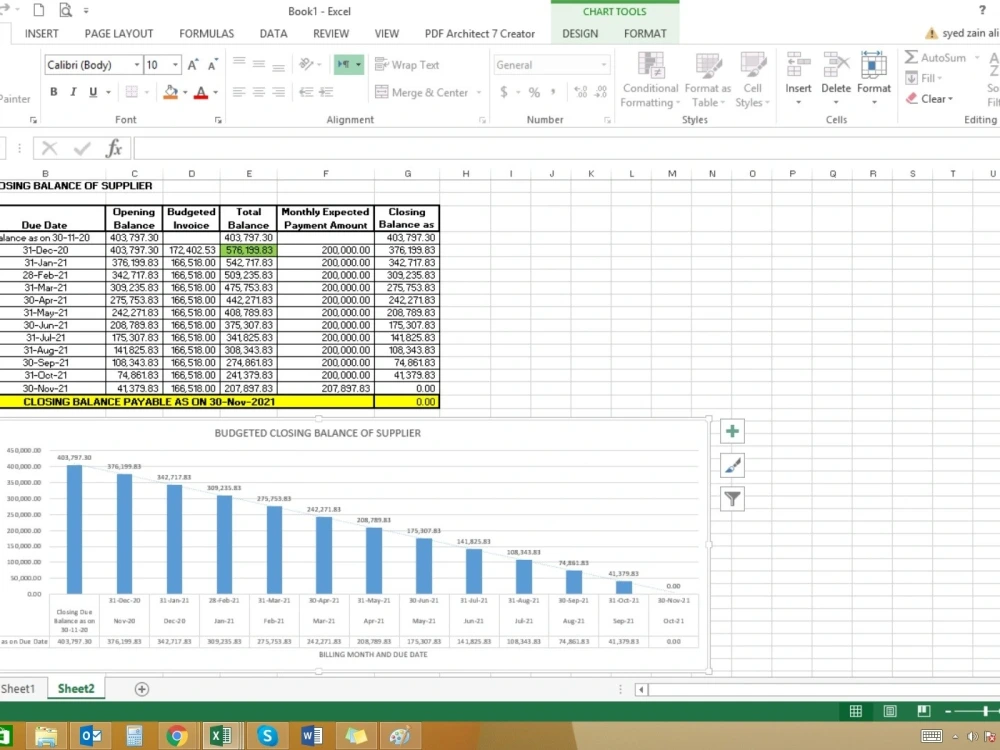Open Conditional Formatting options
This screenshot has width=1000, height=750.
[x=649, y=80]
